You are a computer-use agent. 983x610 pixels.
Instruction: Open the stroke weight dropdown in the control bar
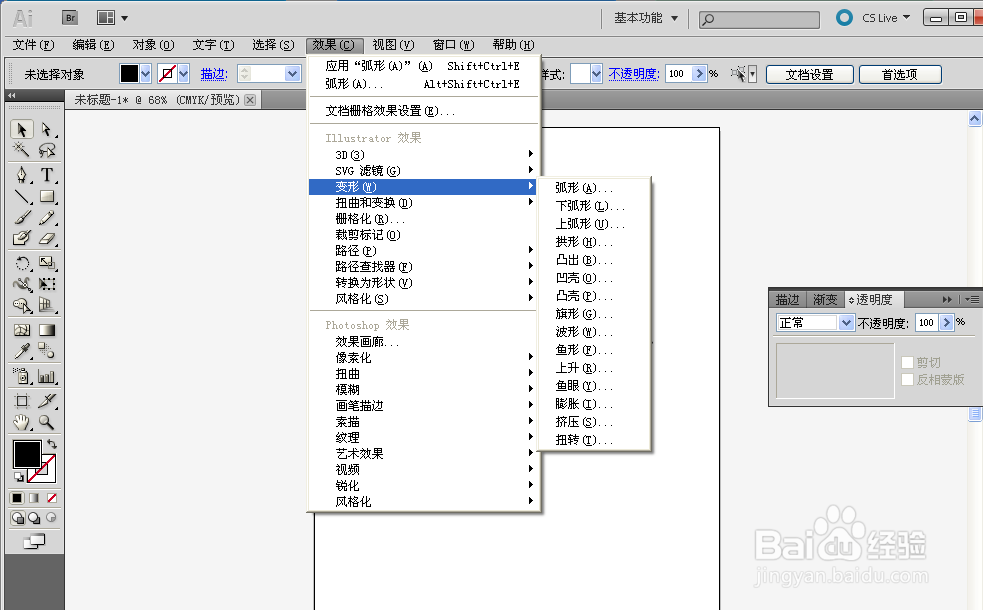tap(292, 74)
